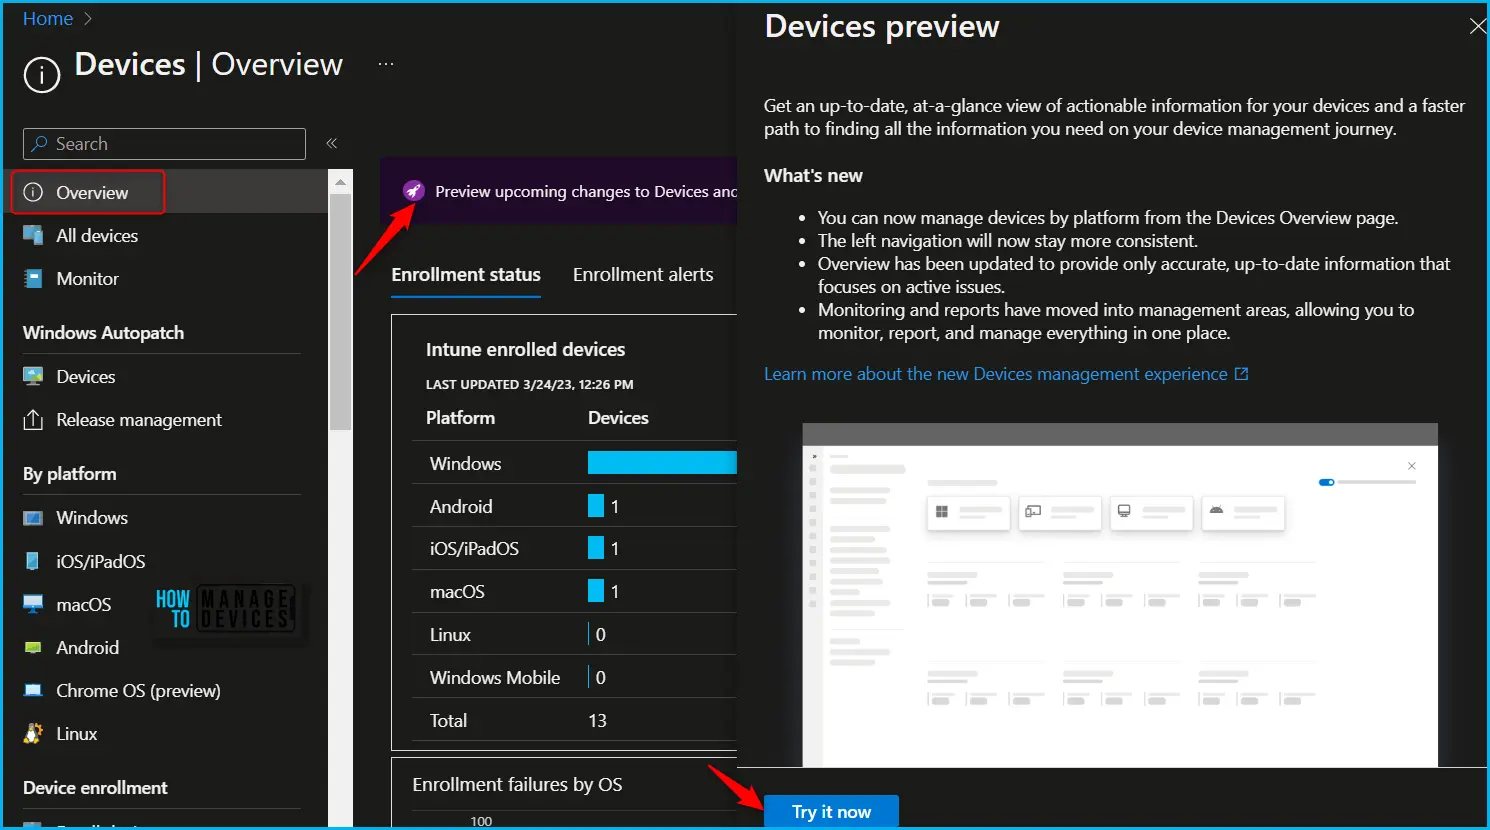Click the iOS/iPadOS row in devices table
Screen dimensions: 1490x830
574,549
